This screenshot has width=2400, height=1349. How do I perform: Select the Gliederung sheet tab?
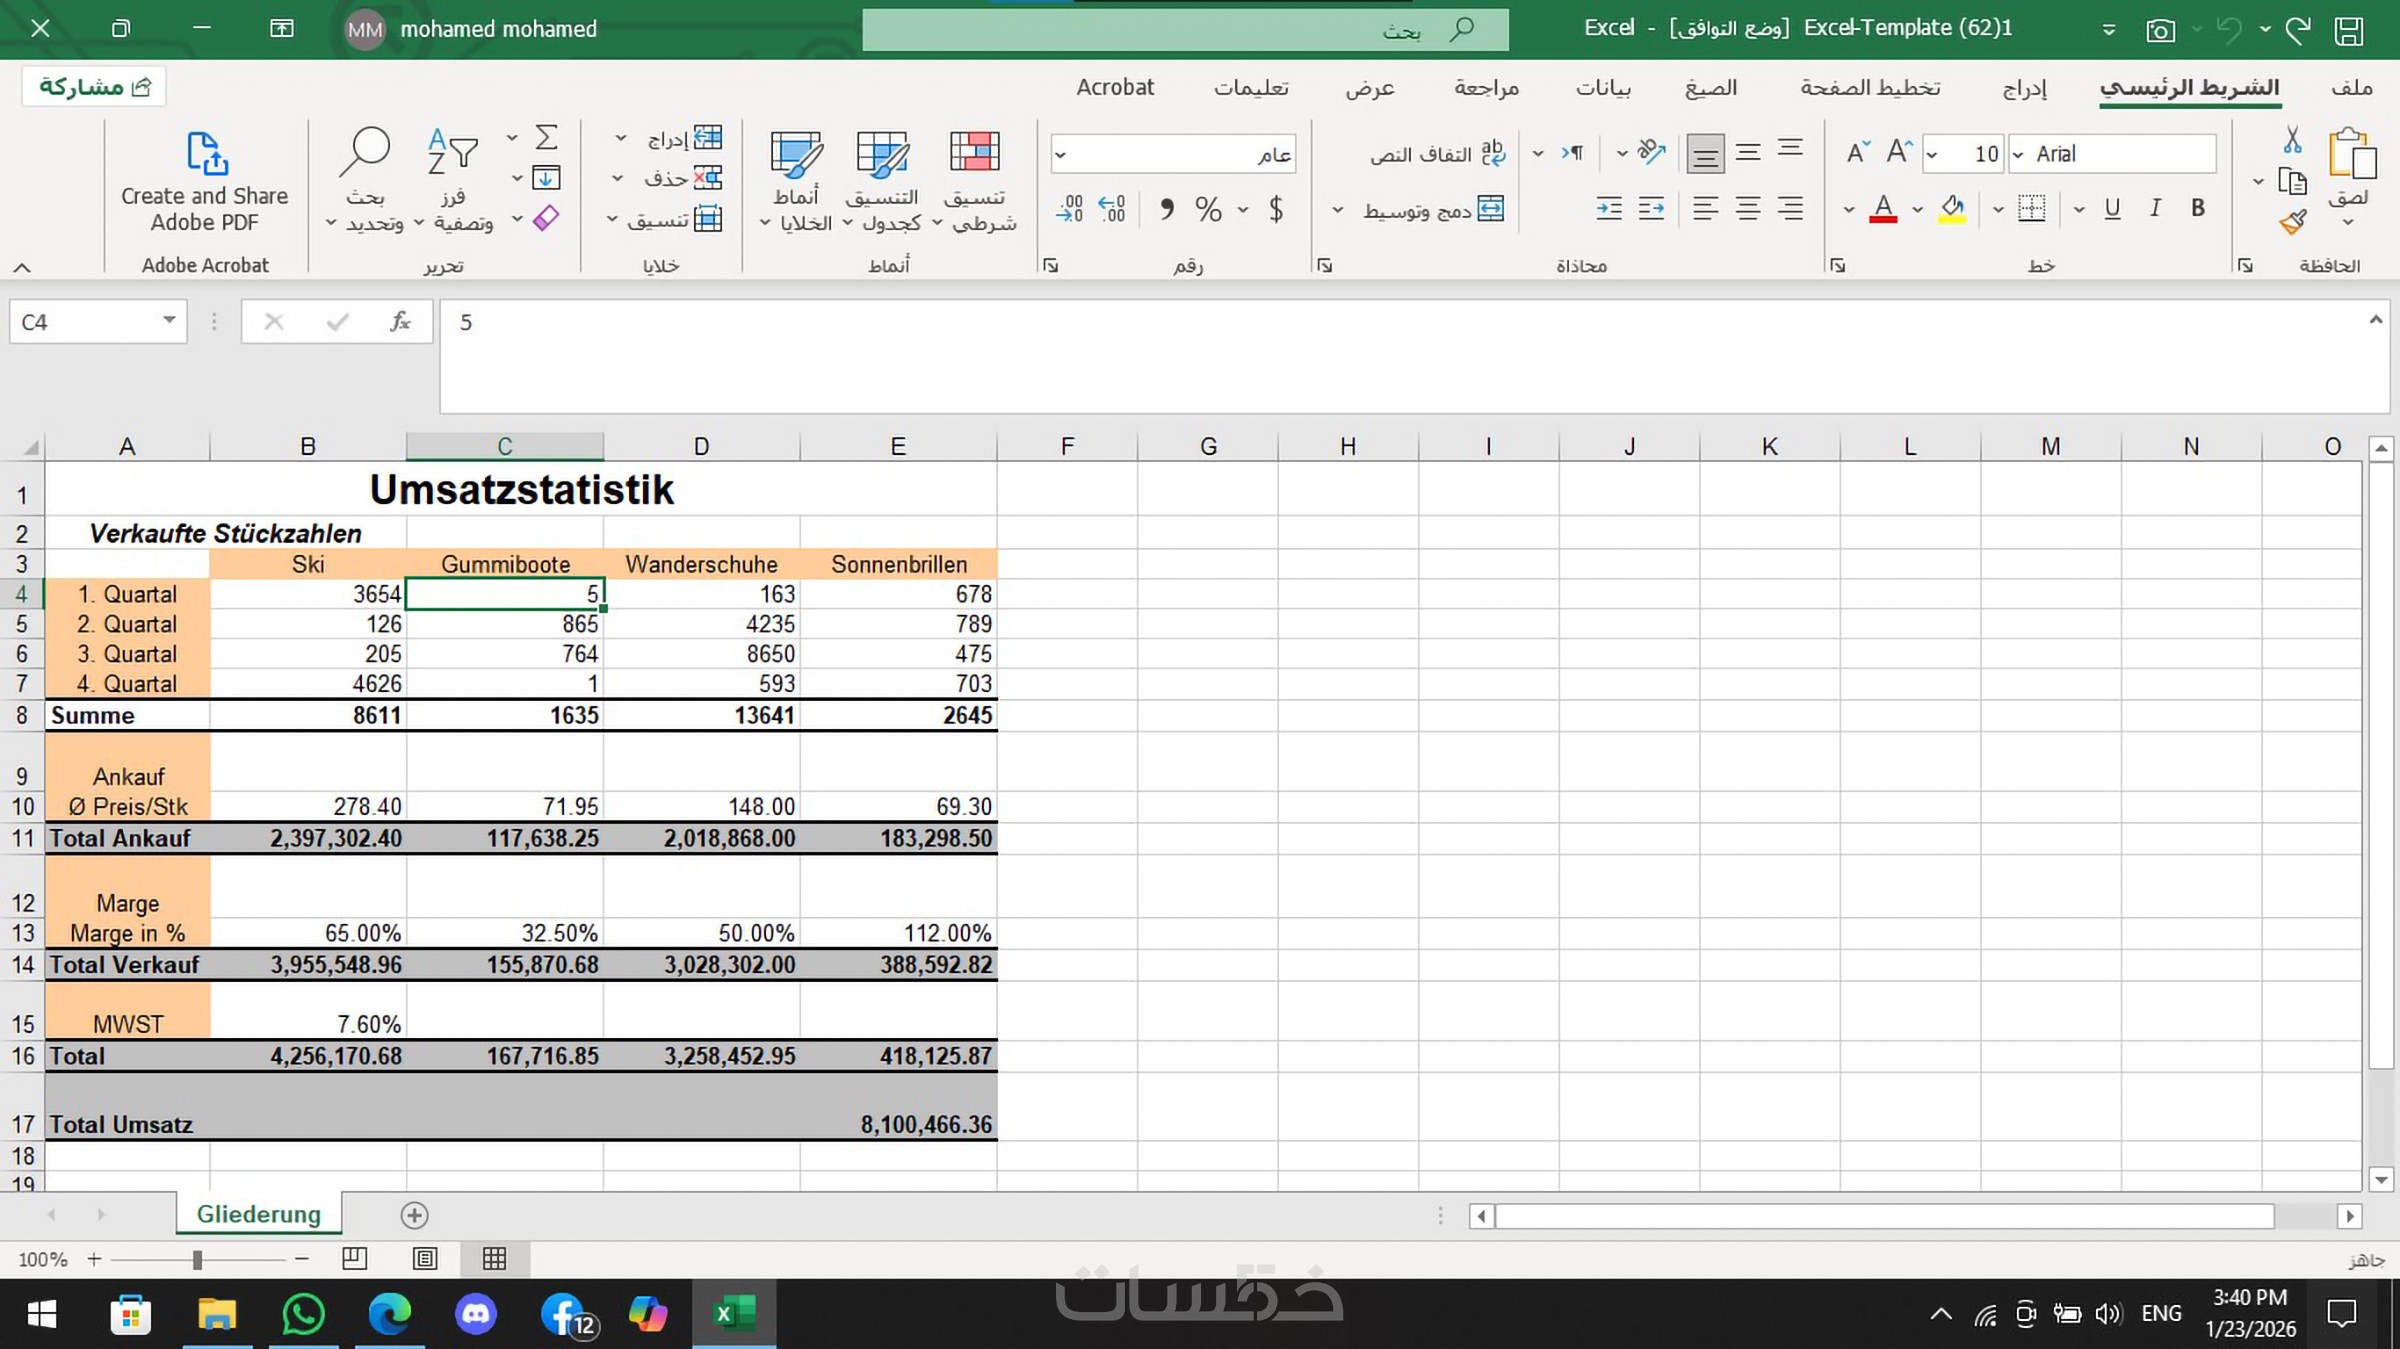coord(258,1214)
